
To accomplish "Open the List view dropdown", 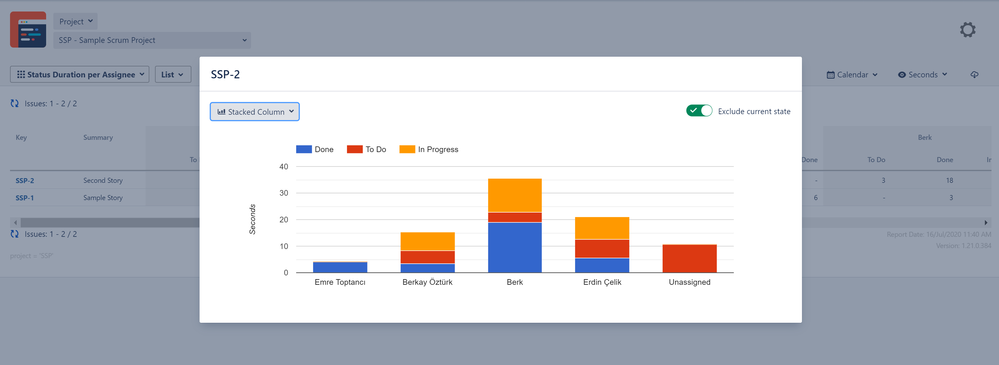I will pos(173,75).
